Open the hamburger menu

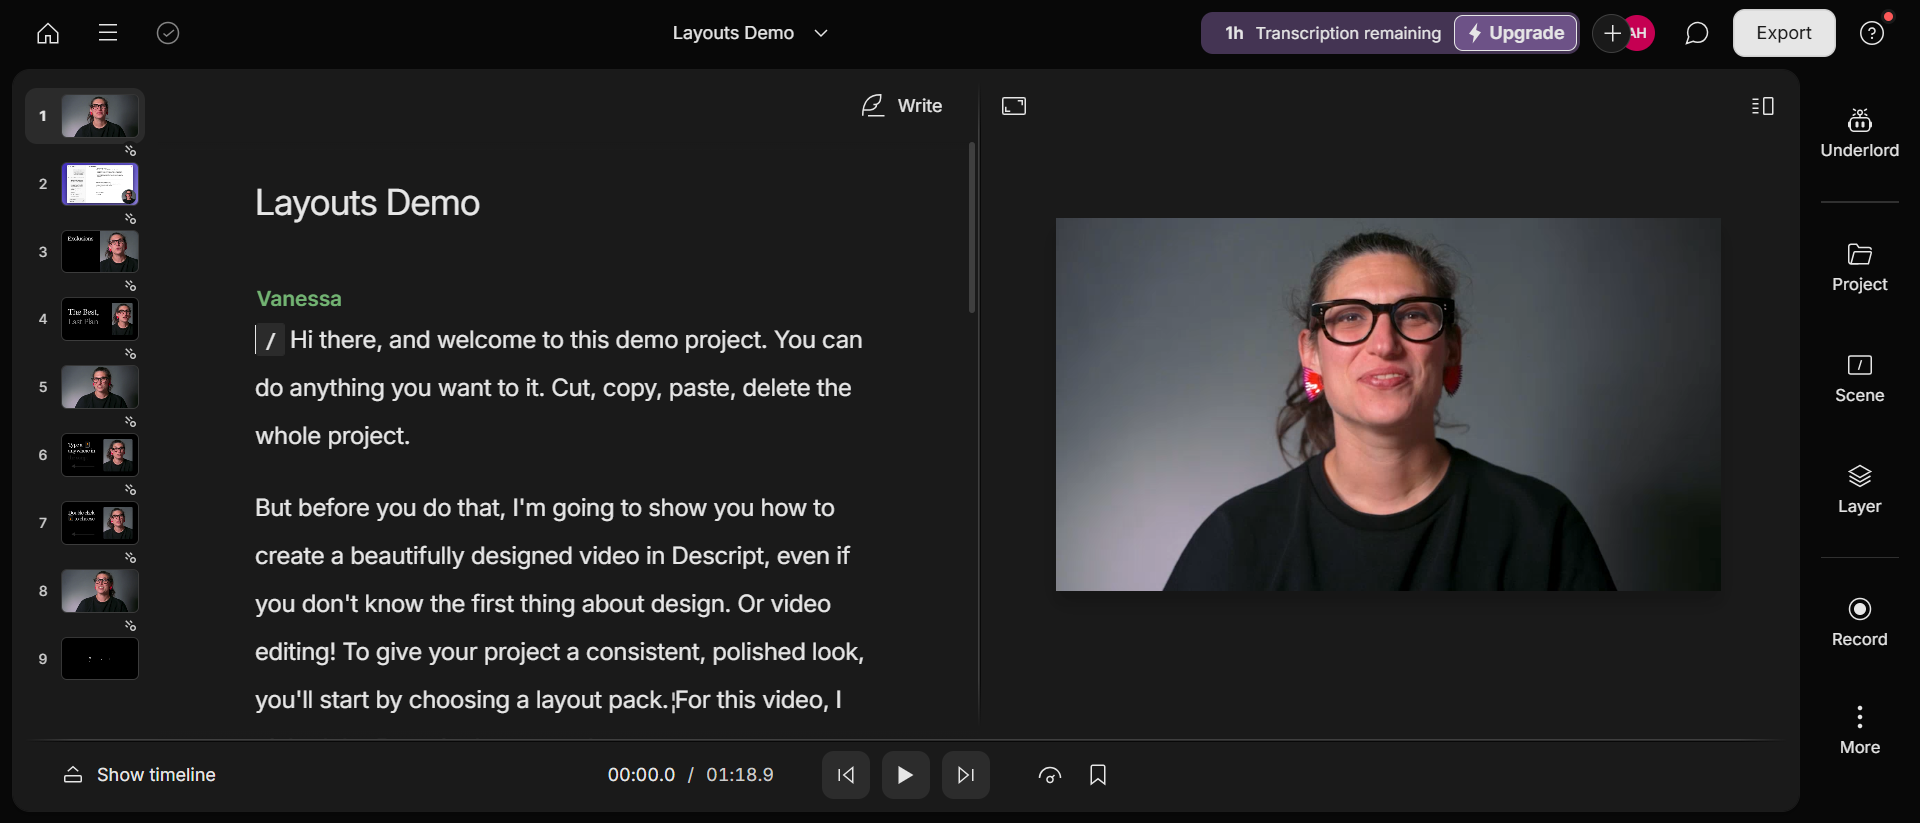pyautogui.click(x=108, y=33)
